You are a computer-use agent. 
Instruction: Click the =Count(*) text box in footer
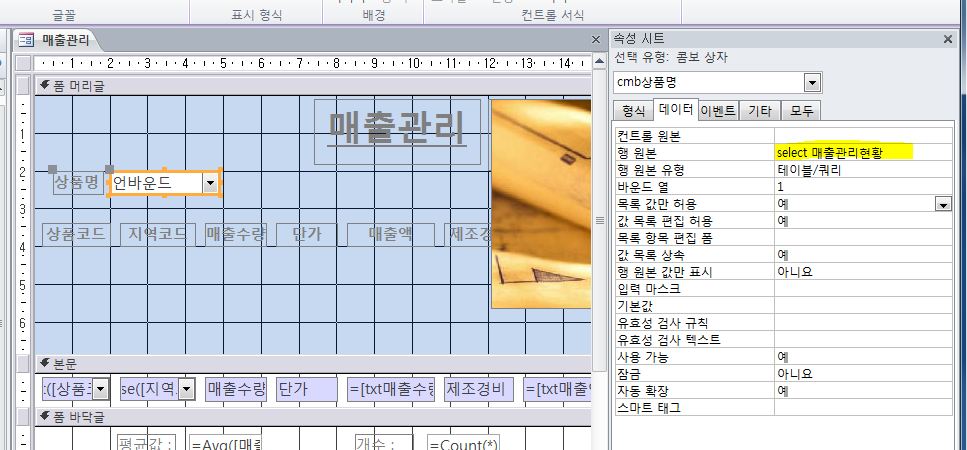[462, 443]
